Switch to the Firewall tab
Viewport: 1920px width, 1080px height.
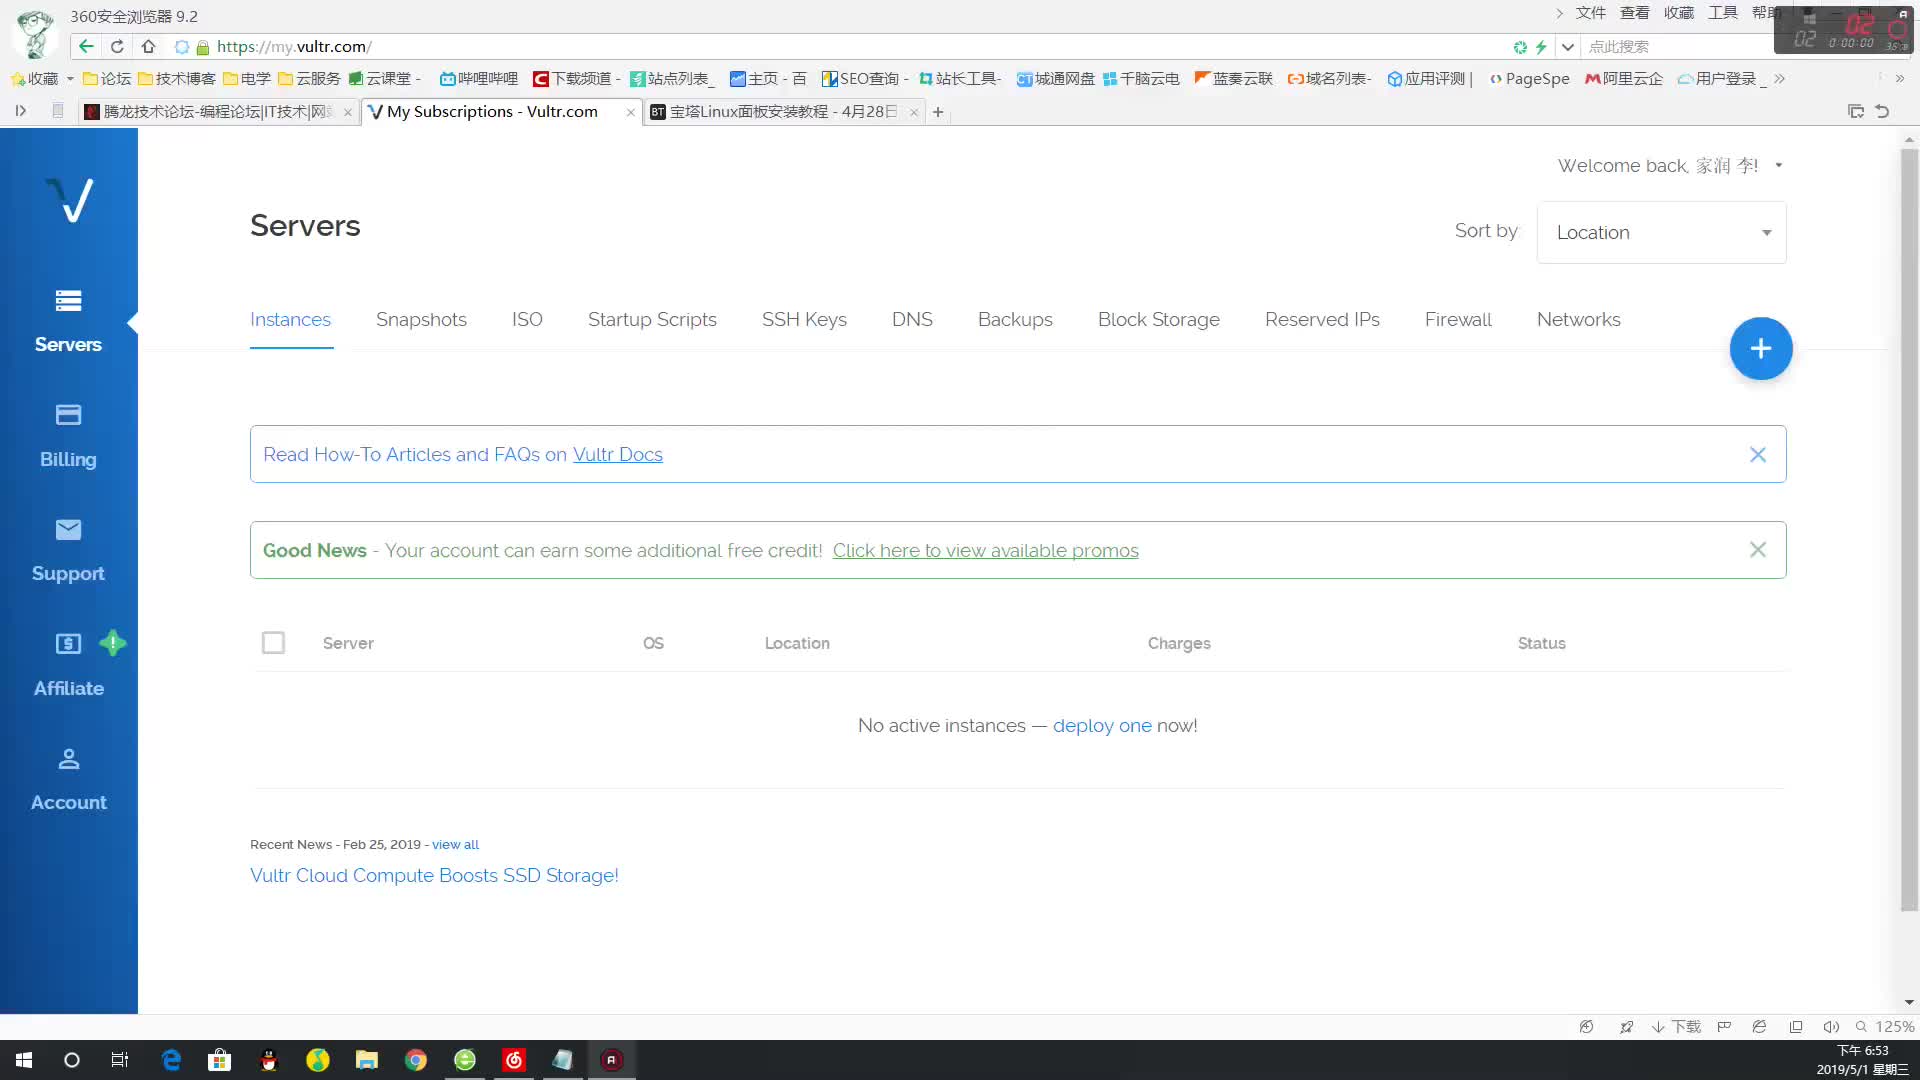pyautogui.click(x=1458, y=320)
